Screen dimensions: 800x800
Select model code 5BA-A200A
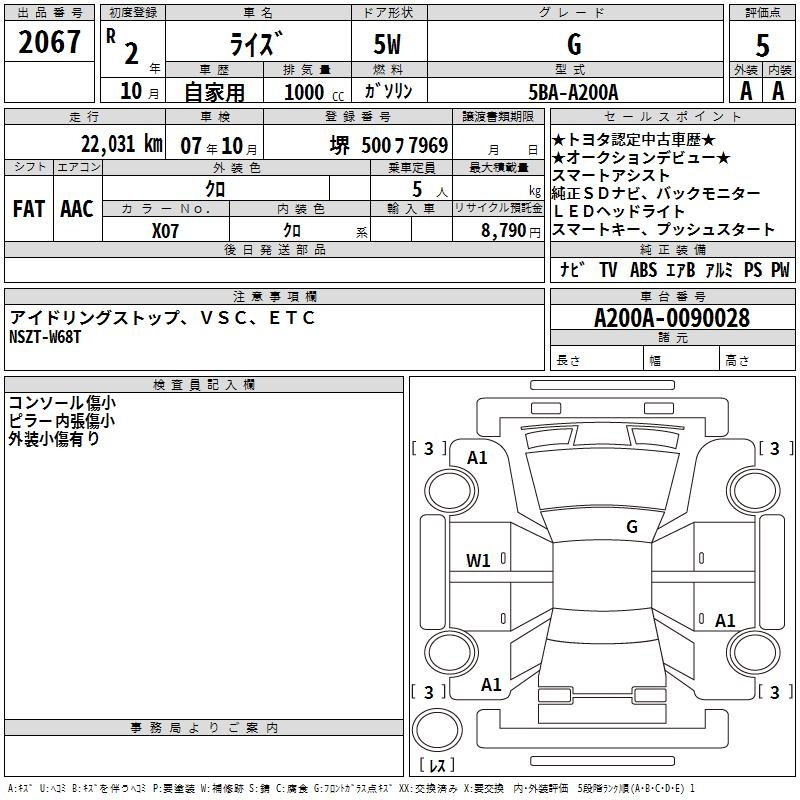click(573, 92)
